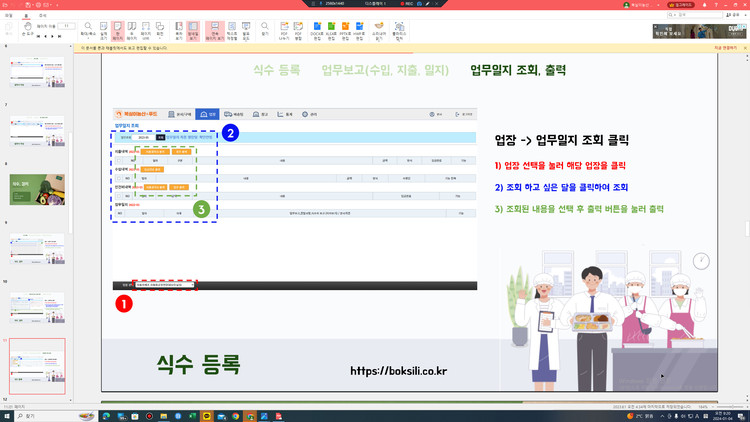This screenshot has height=422, width=750.
Task: Open text auto-scroll tool
Action: pyautogui.click(x=232, y=31)
